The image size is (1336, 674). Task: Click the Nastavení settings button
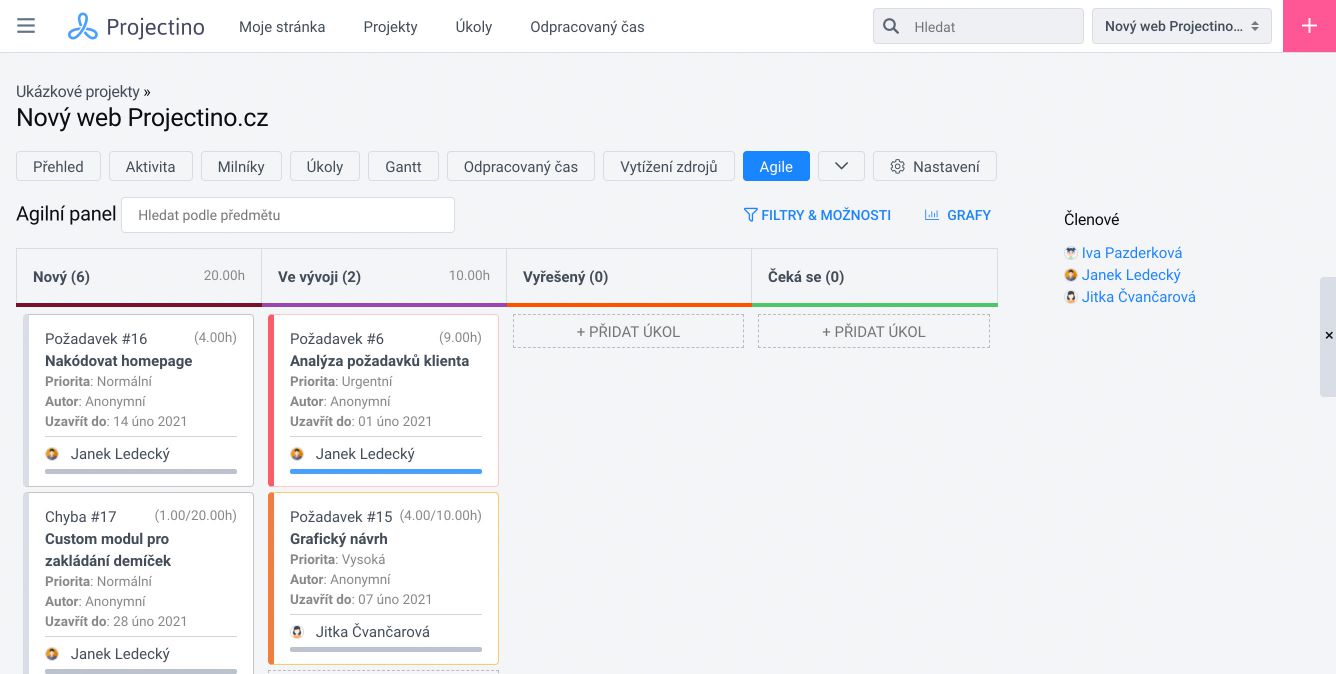click(x=935, y=166)
